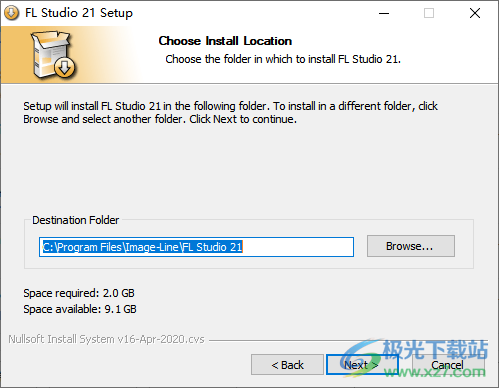Click the Jiguang download site watermark logo text
The height and width of the screenshot is (388, 499).
tap(435, 350)
